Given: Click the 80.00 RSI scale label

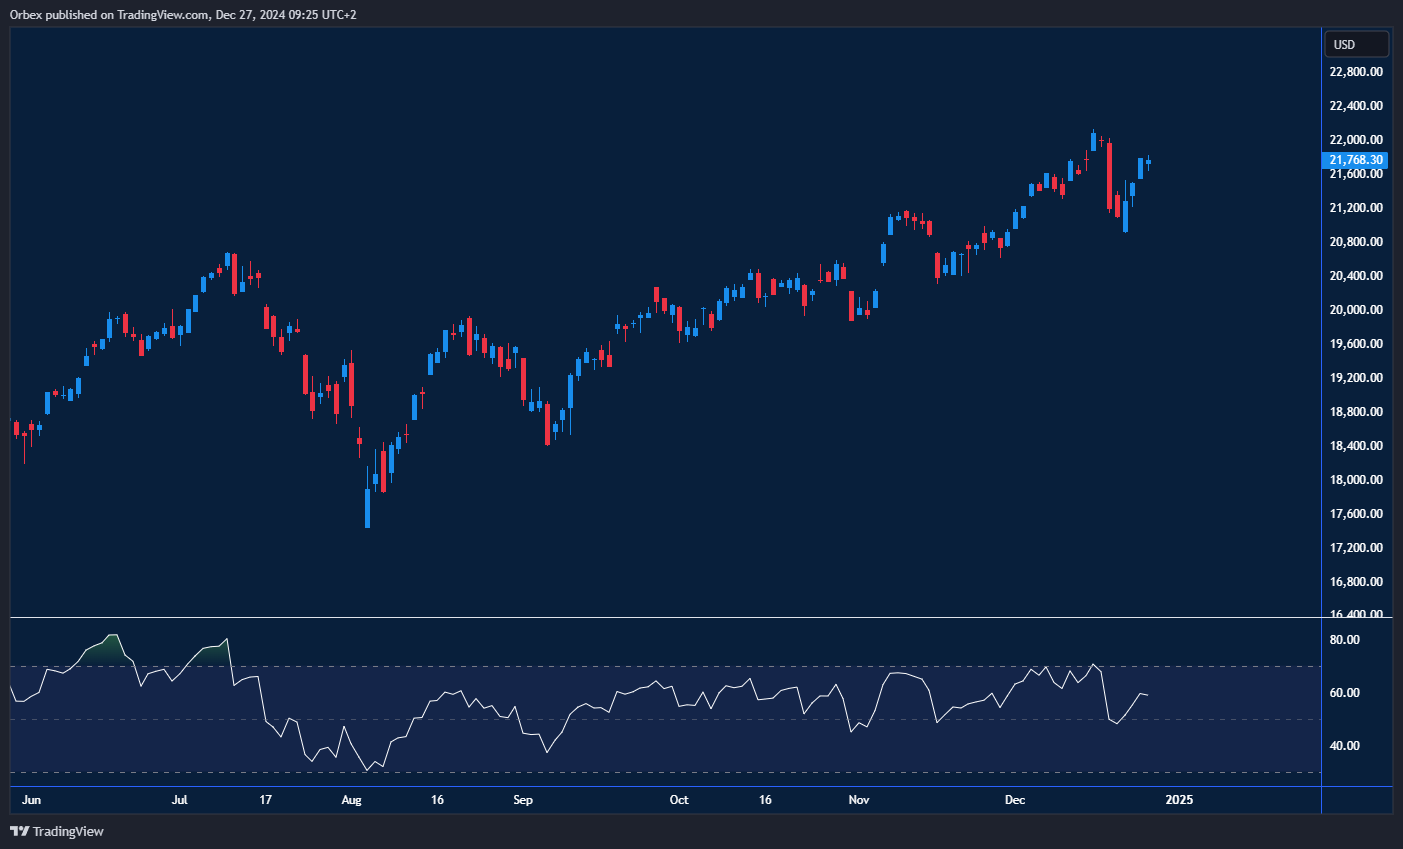Looking at the screenshot, I should (x=1345, y=640).
